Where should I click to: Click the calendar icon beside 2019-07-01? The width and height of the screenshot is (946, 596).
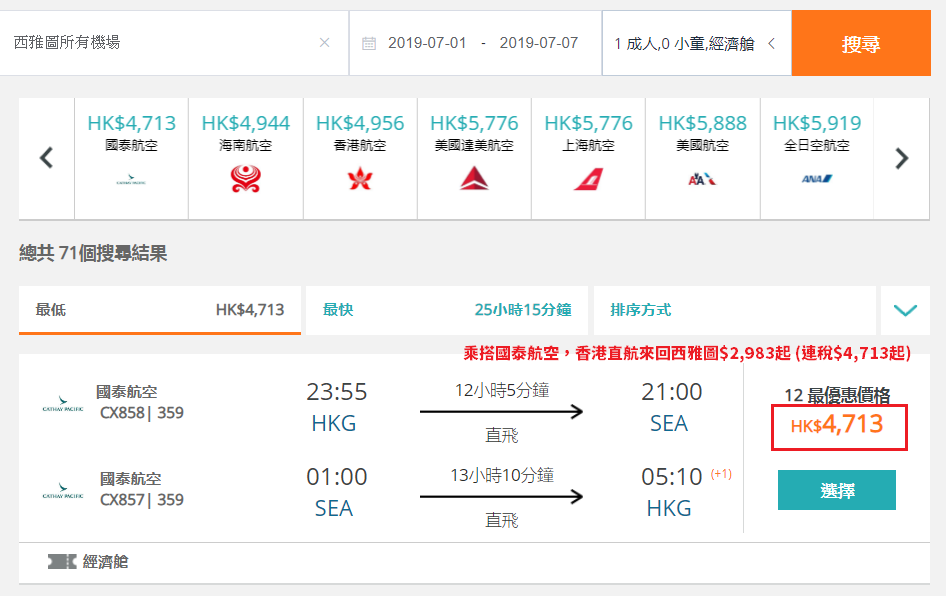[369, 43]
